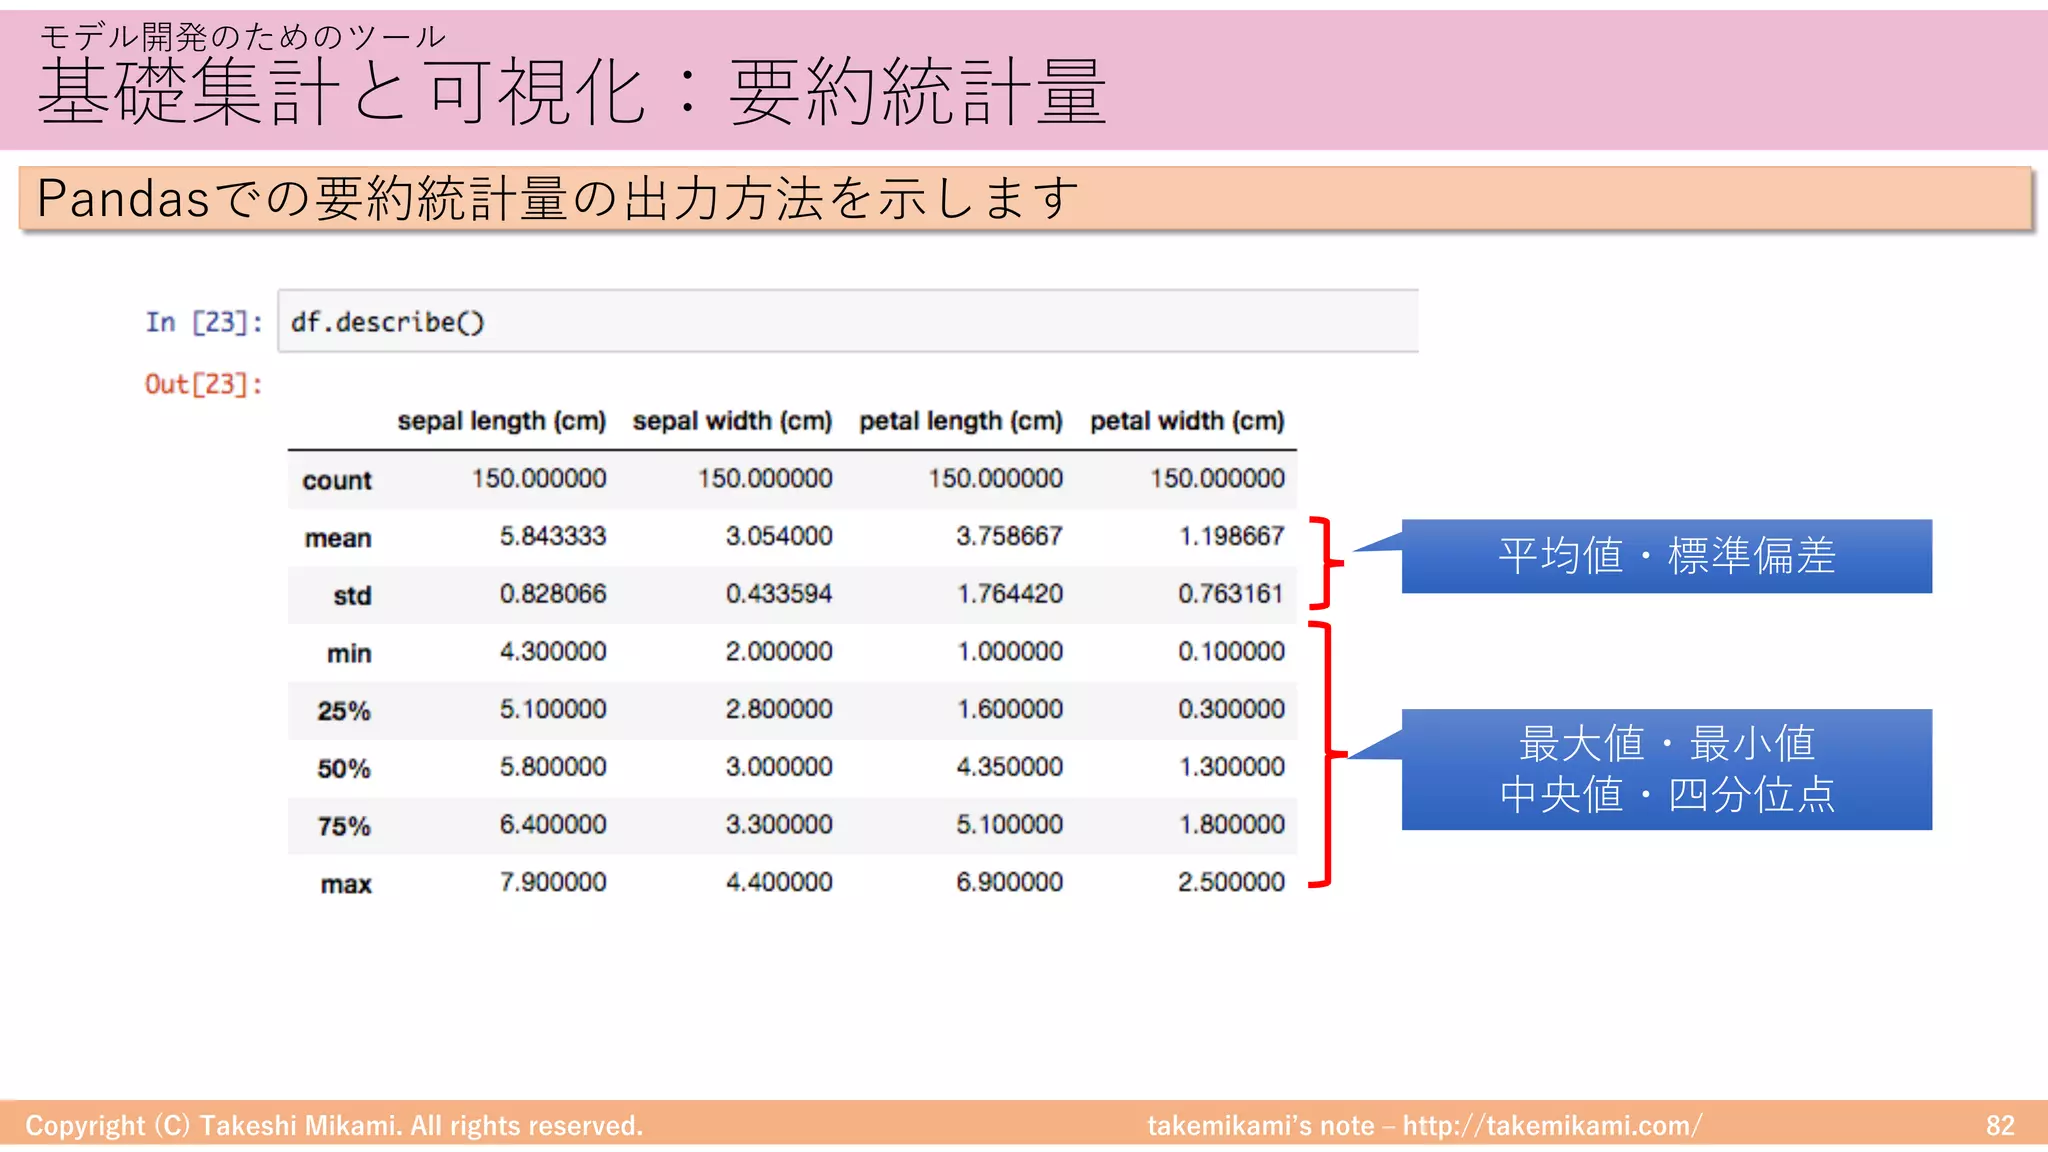
Task: Click std value 0.763161
Action: click(x=1231, y=594)
